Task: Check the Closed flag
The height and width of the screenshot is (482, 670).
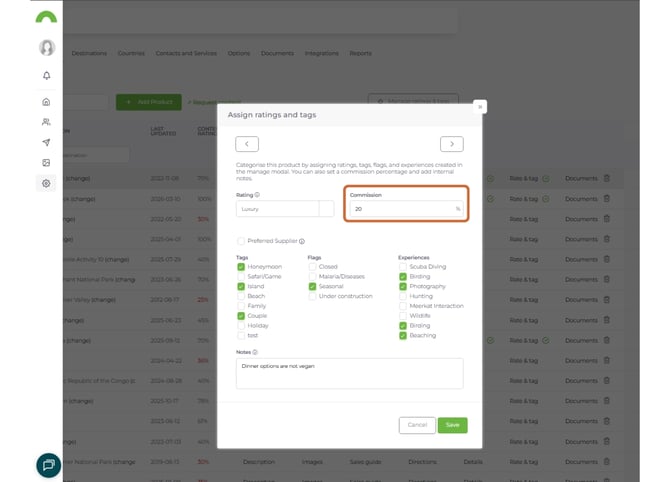Action: click(x=312, y=267)
